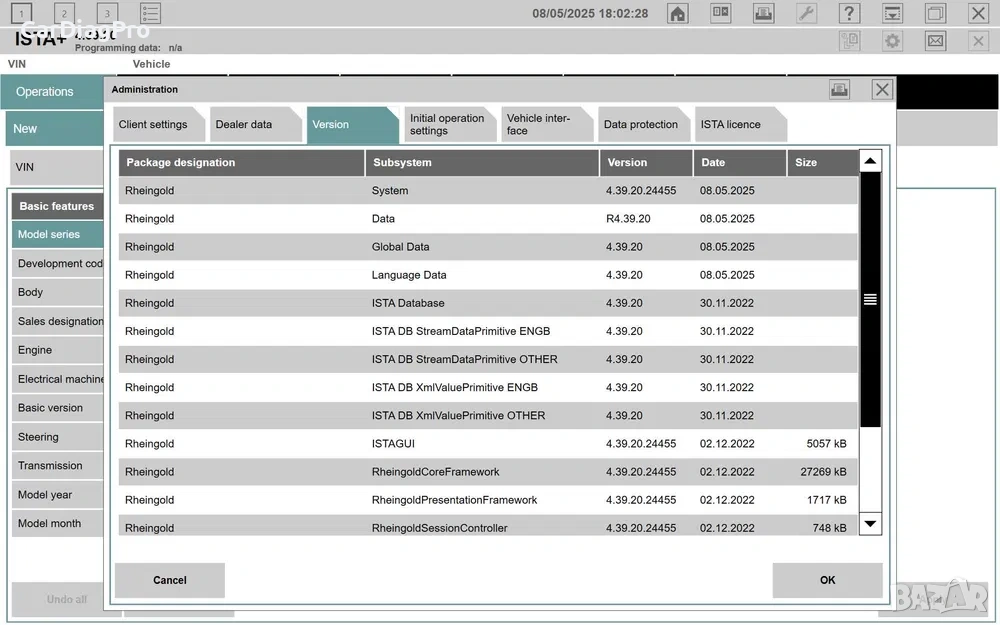Click the top toolbar printer icon
Screen dimensions: 1000x625
point(763,14)
